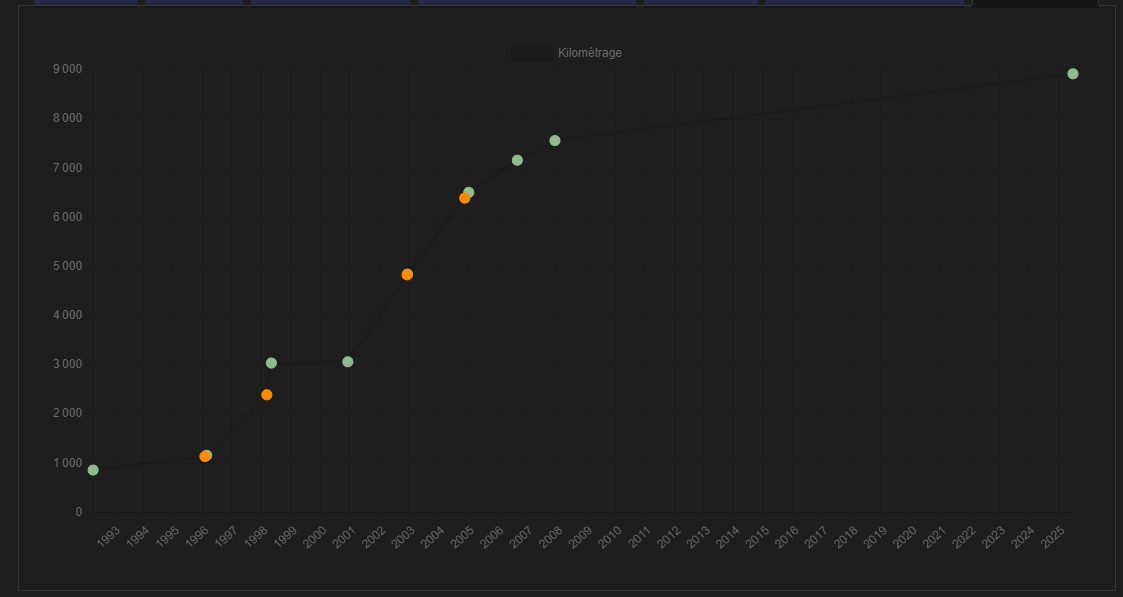The height and width of the screenshot is (597, 1123).
Task: Click the orange data point near 1998
Action: [267, 395]
